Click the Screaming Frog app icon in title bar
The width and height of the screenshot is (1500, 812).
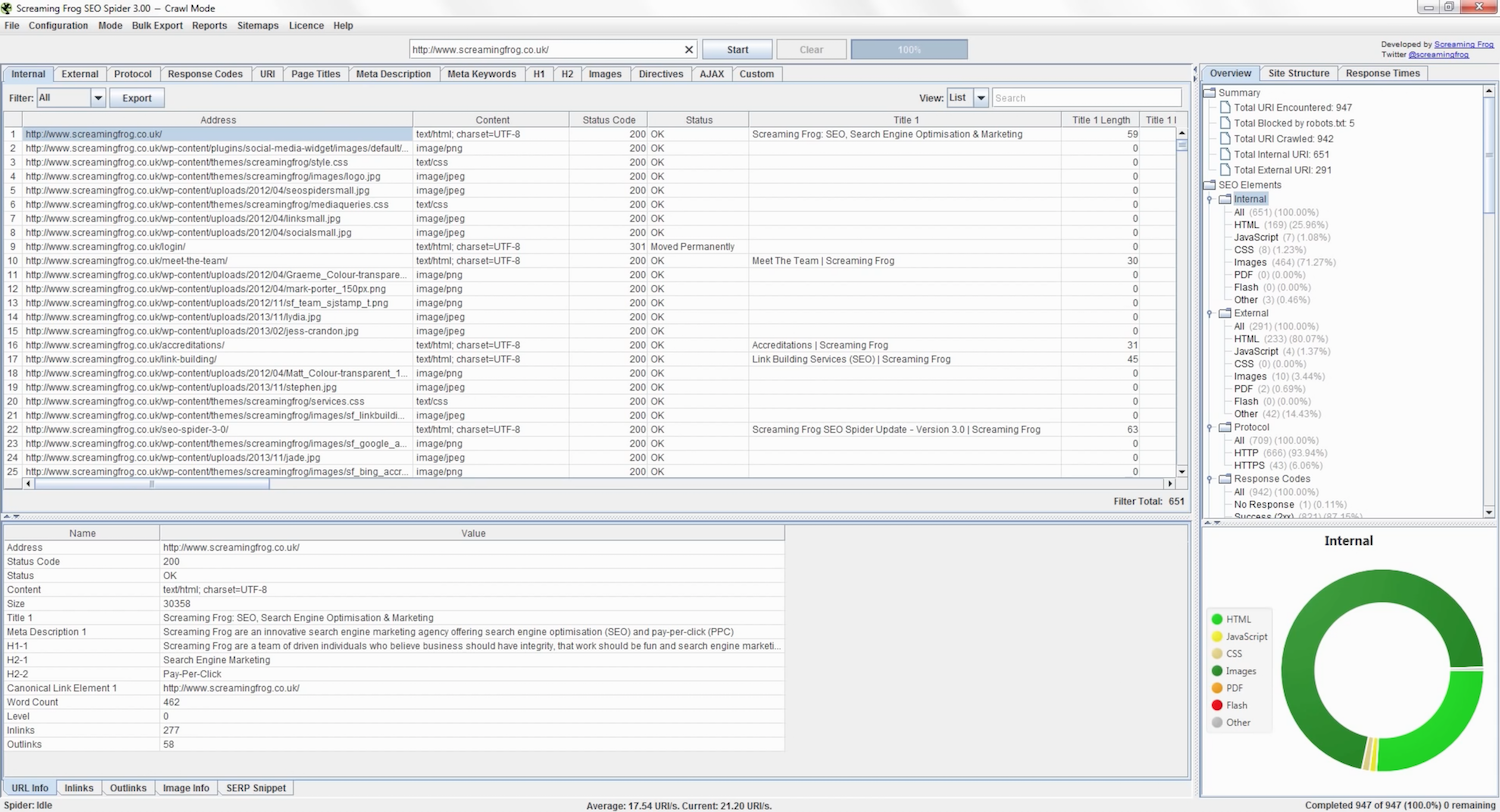tap(7, 8)
